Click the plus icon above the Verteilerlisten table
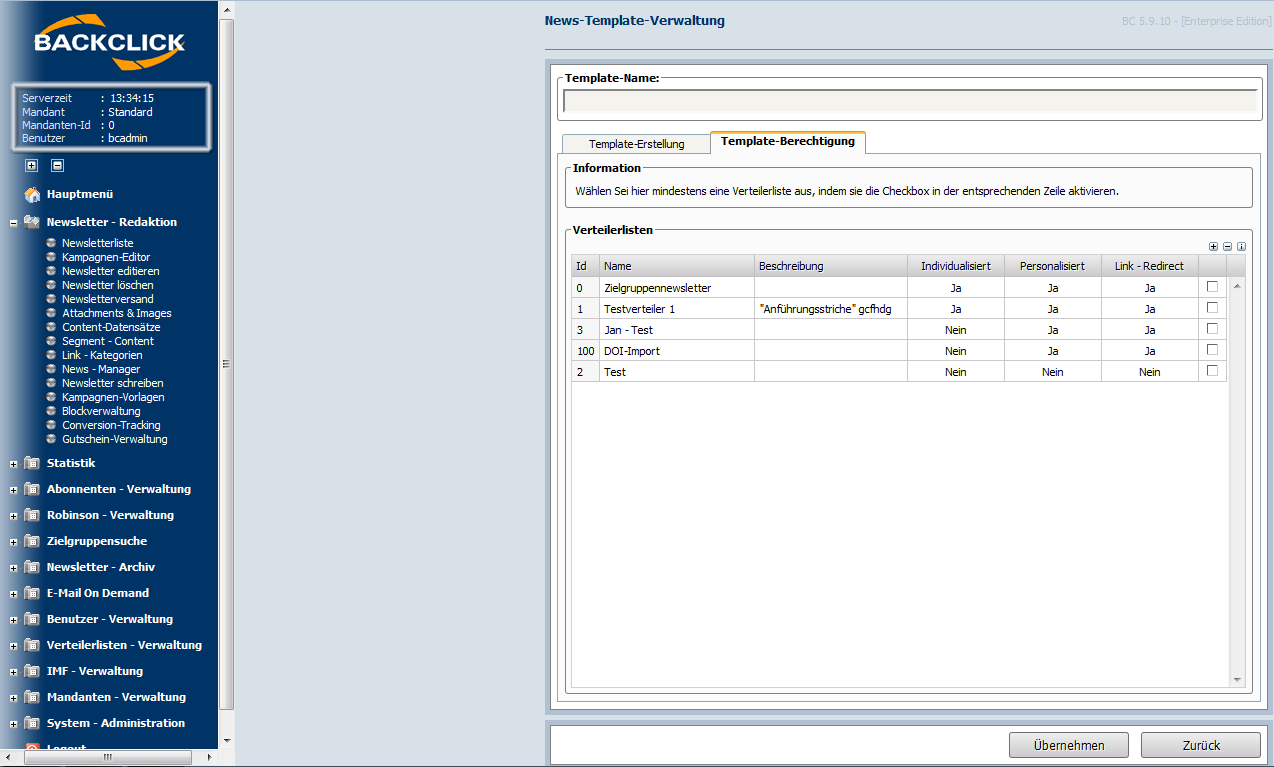 point(1213,246)
